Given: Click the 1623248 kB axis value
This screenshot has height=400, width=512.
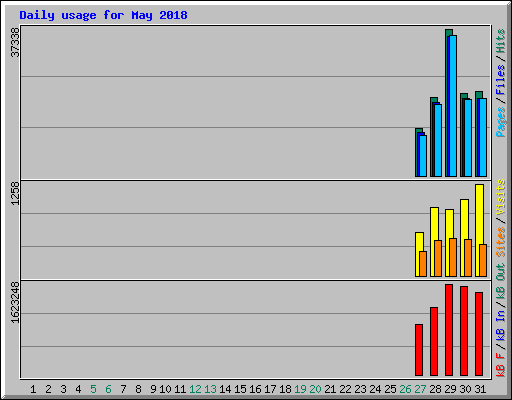Looking at the screenshot, I should click(x=15, y=303).
